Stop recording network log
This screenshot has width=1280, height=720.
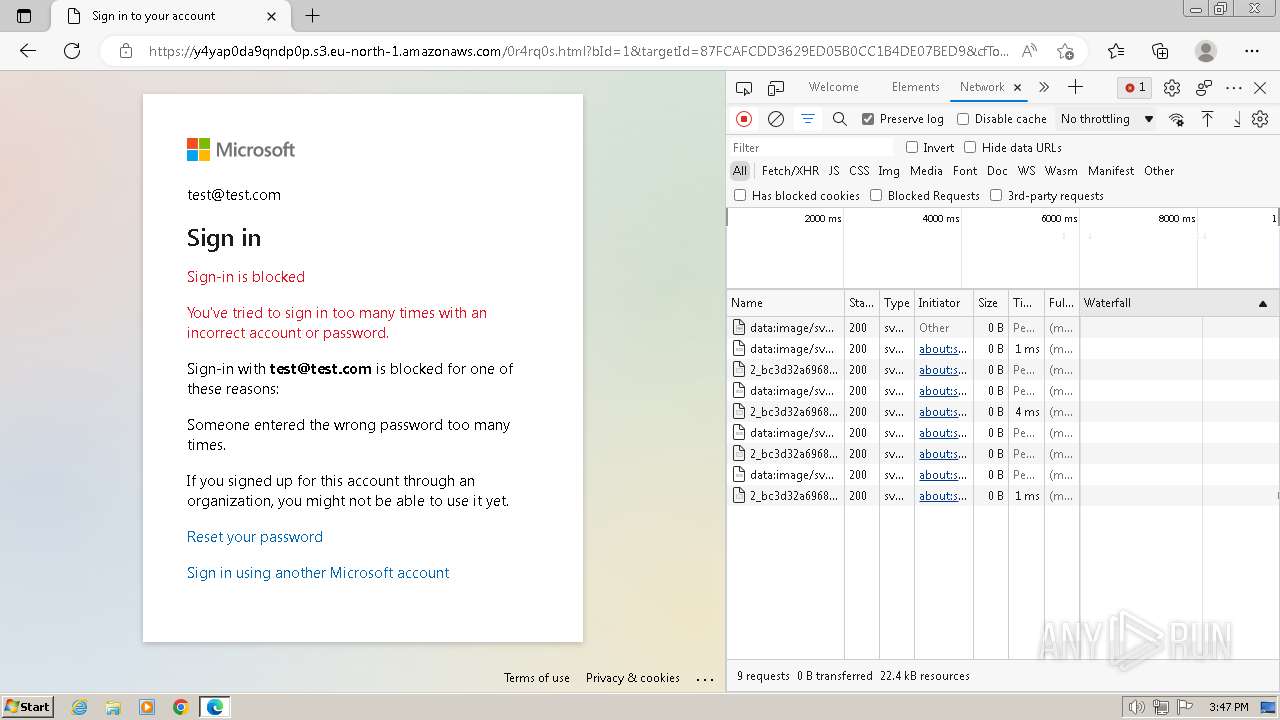(744, 119)
